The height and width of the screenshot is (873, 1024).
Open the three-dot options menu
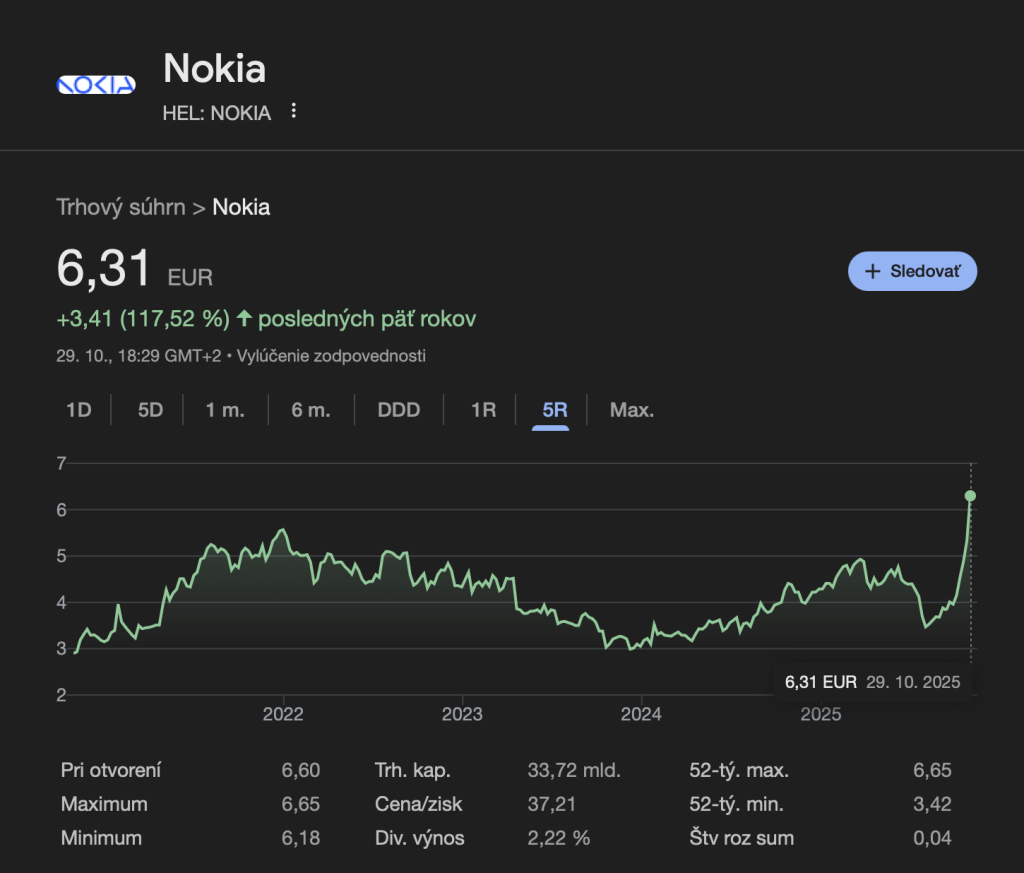(293, 111)
